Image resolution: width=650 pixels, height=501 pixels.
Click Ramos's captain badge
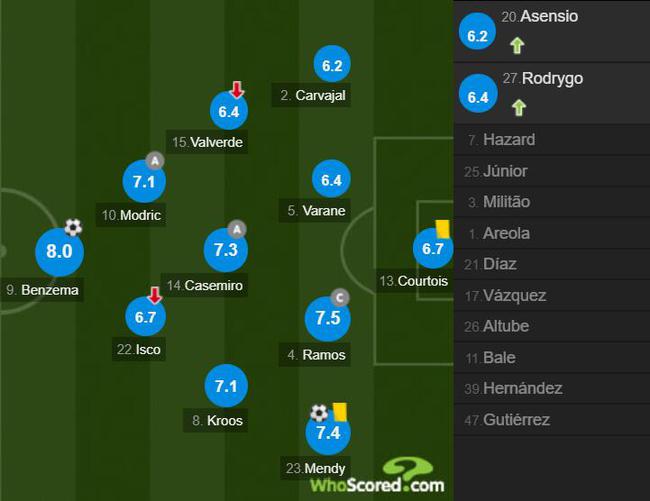[x=340, y=298]
